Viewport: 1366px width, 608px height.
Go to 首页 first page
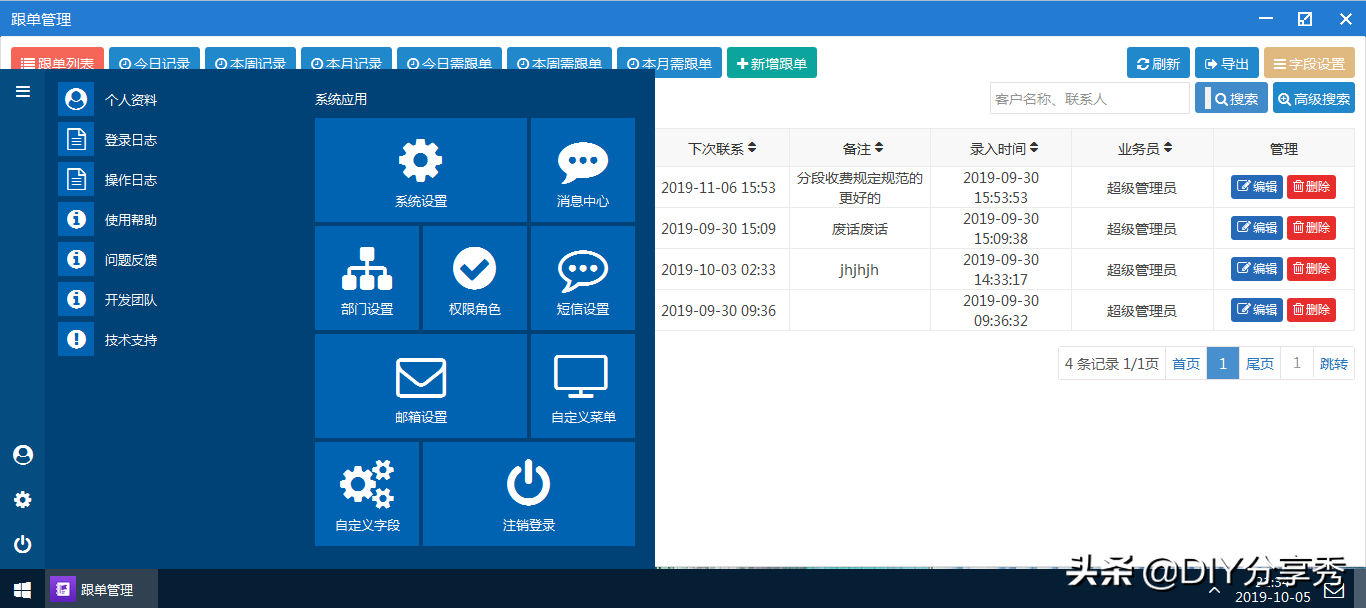coord(1186,363)
